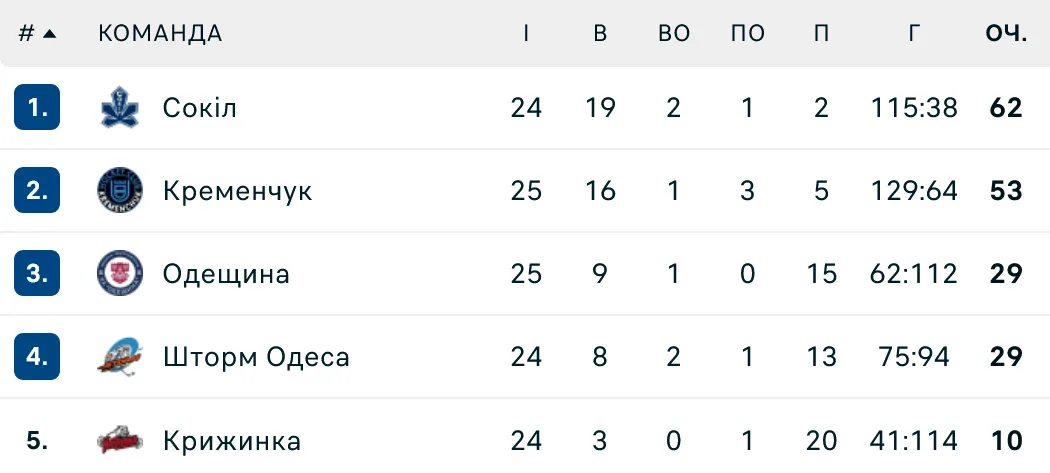
Task: Click the rank 4 position badge
Action: click(x=38, y=357)
